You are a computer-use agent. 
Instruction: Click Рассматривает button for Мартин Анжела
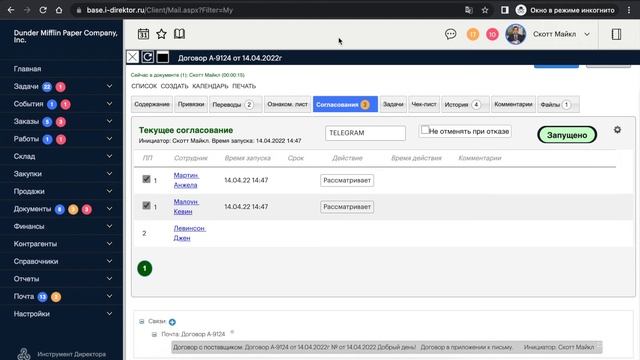(347, 180)
